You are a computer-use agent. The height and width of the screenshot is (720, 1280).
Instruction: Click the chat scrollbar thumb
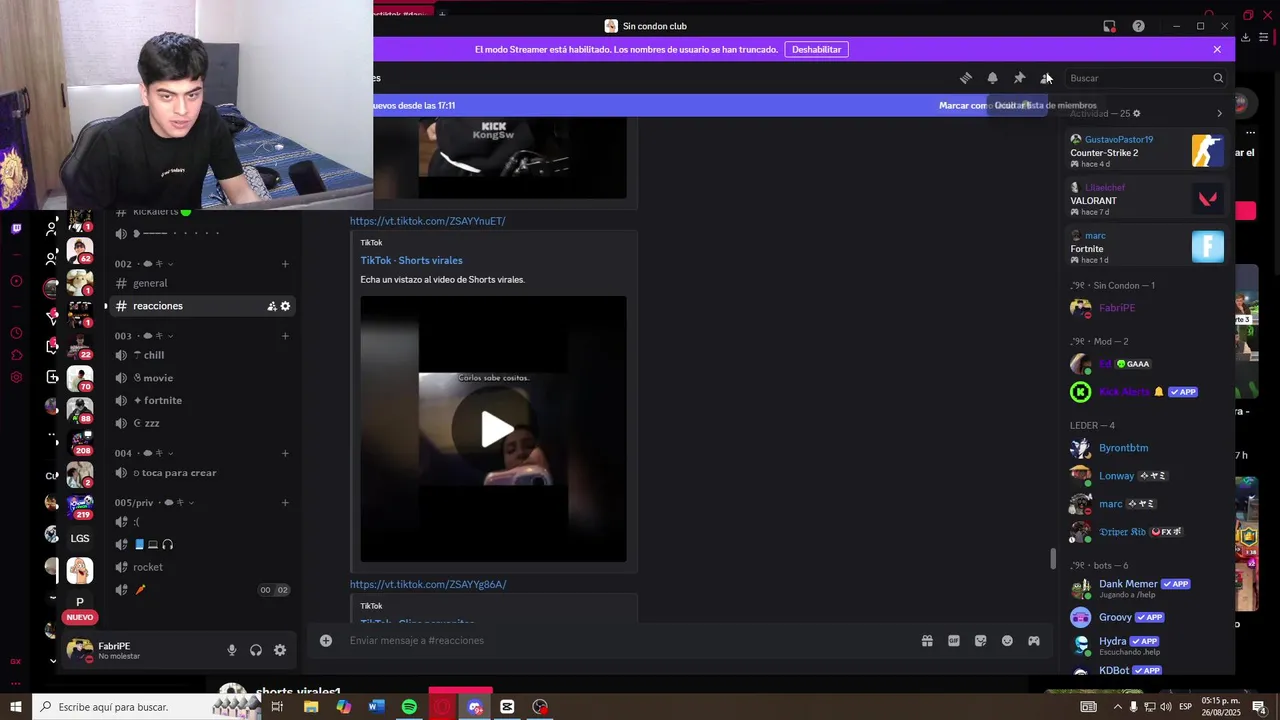click(x=1052, y=559)
